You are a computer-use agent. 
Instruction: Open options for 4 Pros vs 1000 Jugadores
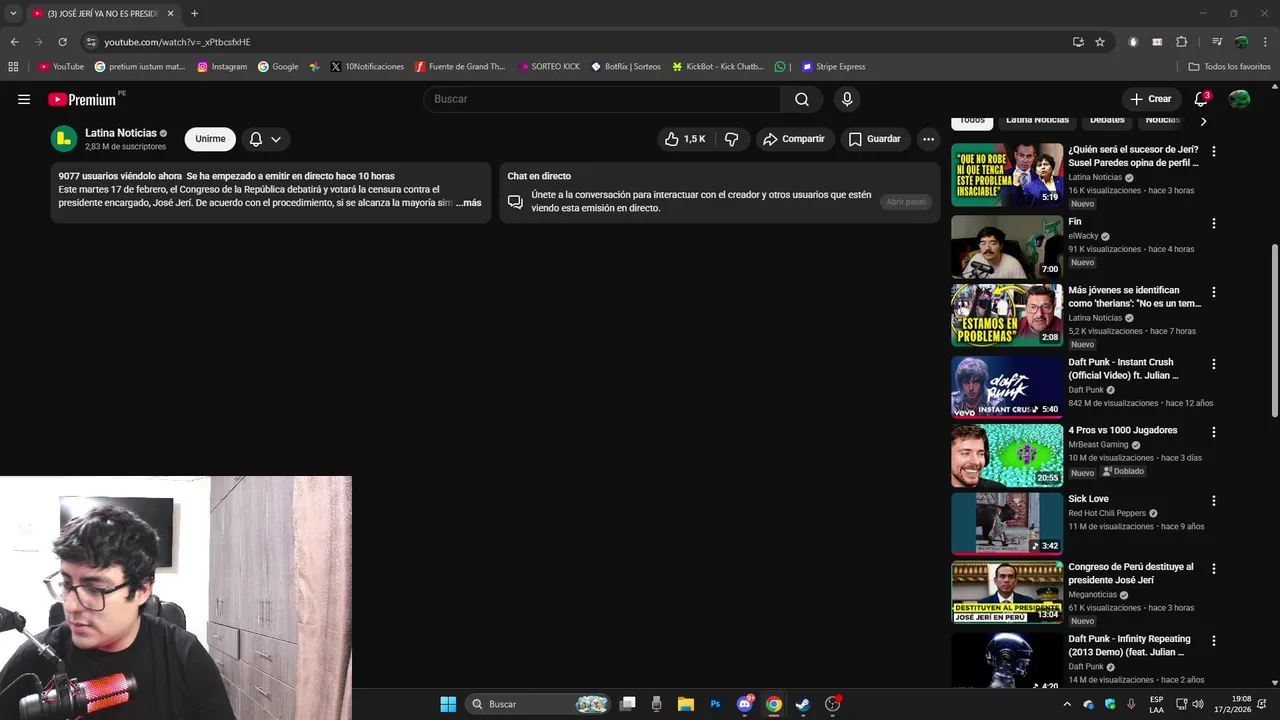click(x=1214, y=432)
